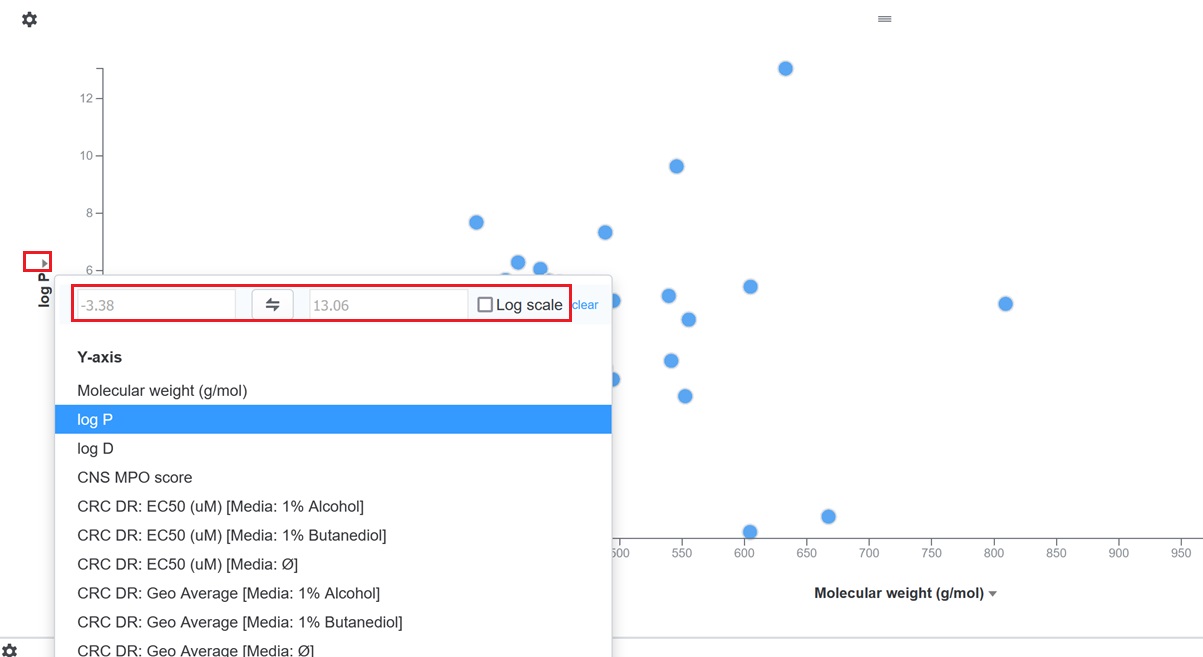Collapse the log P axis arrow
Screen dimensions: 1203x657
pyautogui.click(x=45, y=262)
